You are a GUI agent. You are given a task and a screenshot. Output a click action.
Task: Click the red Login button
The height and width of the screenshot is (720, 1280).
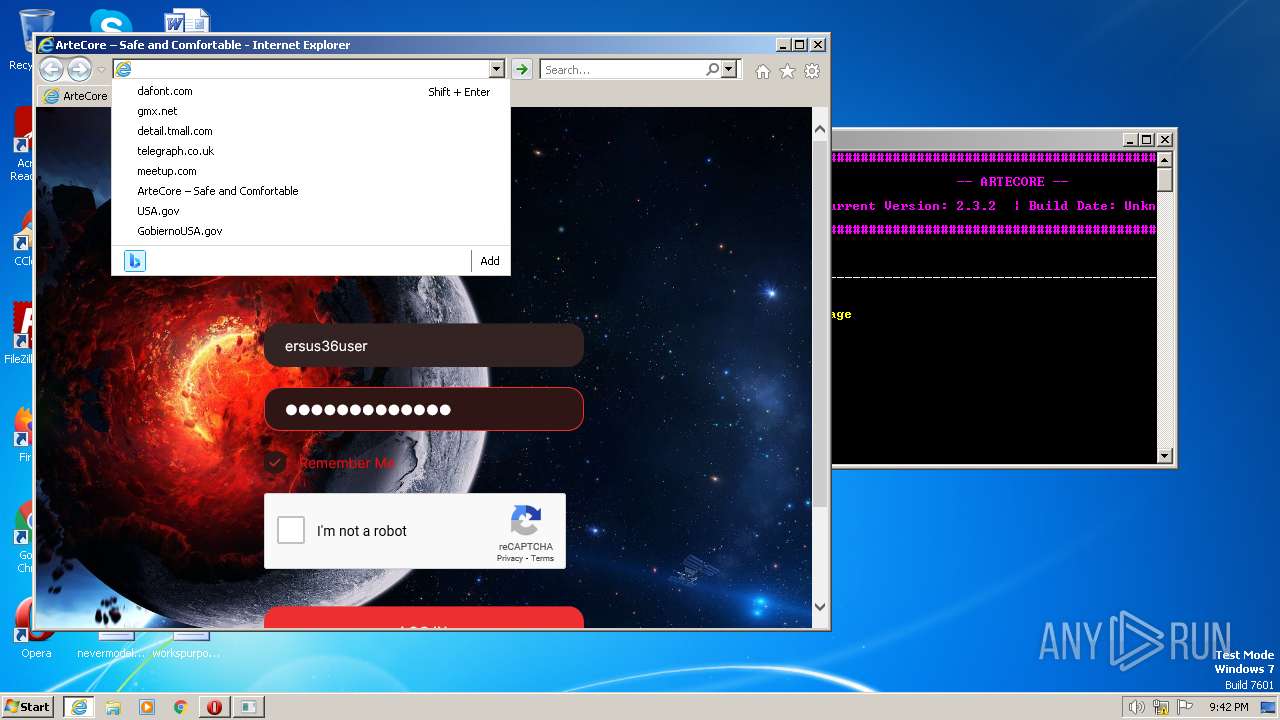click(424, 618)
